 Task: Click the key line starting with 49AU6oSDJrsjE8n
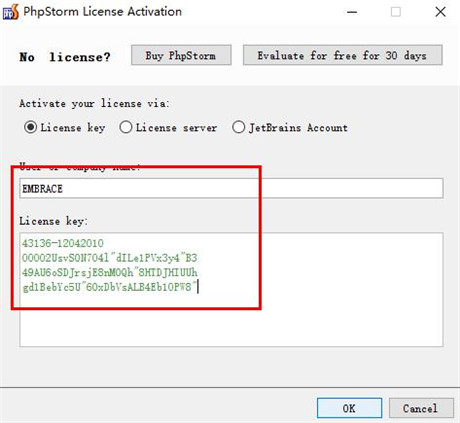110,272
